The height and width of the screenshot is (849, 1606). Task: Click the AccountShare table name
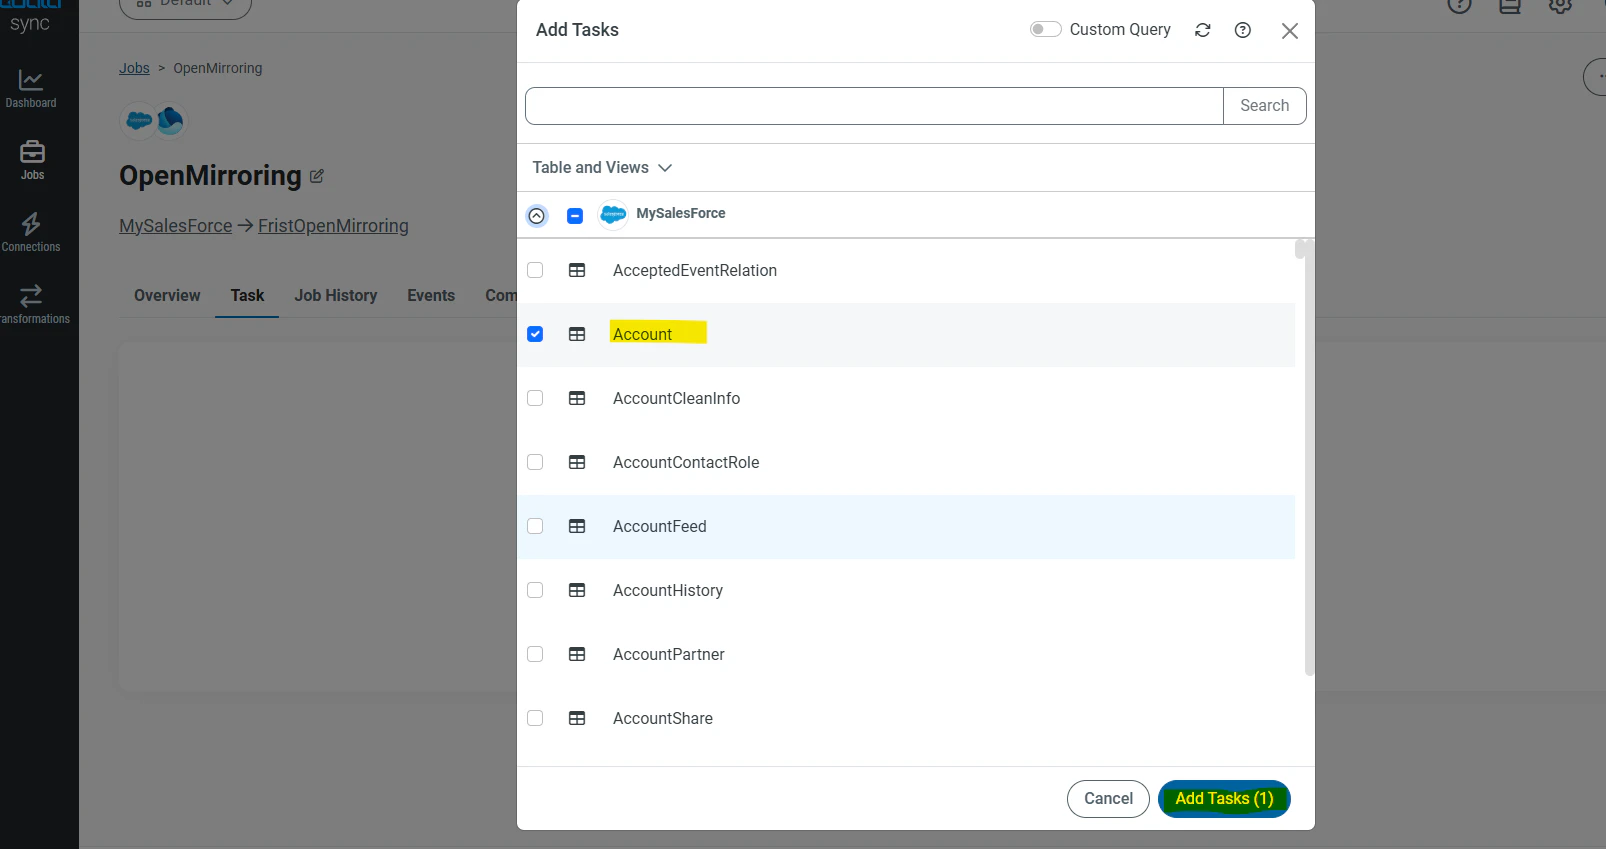point(663,719)
